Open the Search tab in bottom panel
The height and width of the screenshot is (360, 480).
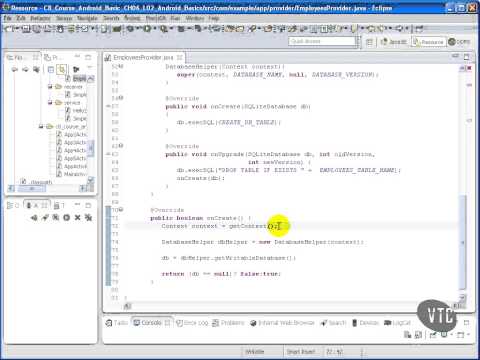pos(333,323)
